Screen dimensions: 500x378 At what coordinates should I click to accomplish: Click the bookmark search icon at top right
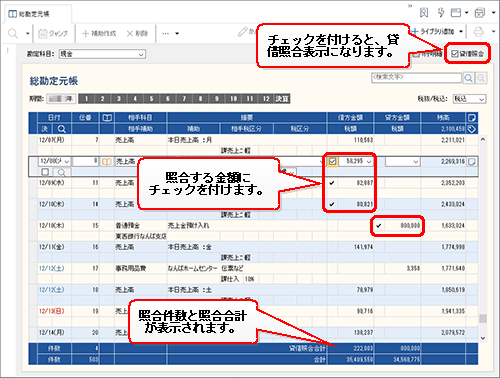[x=424, y=13]
